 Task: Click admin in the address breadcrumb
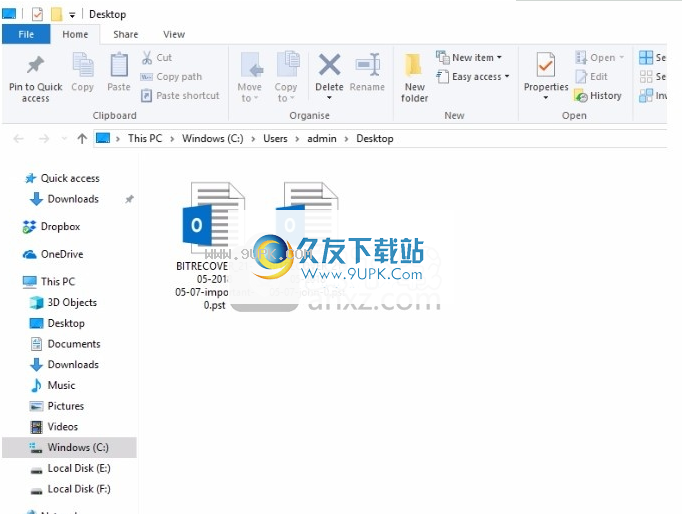pos(322,139)
